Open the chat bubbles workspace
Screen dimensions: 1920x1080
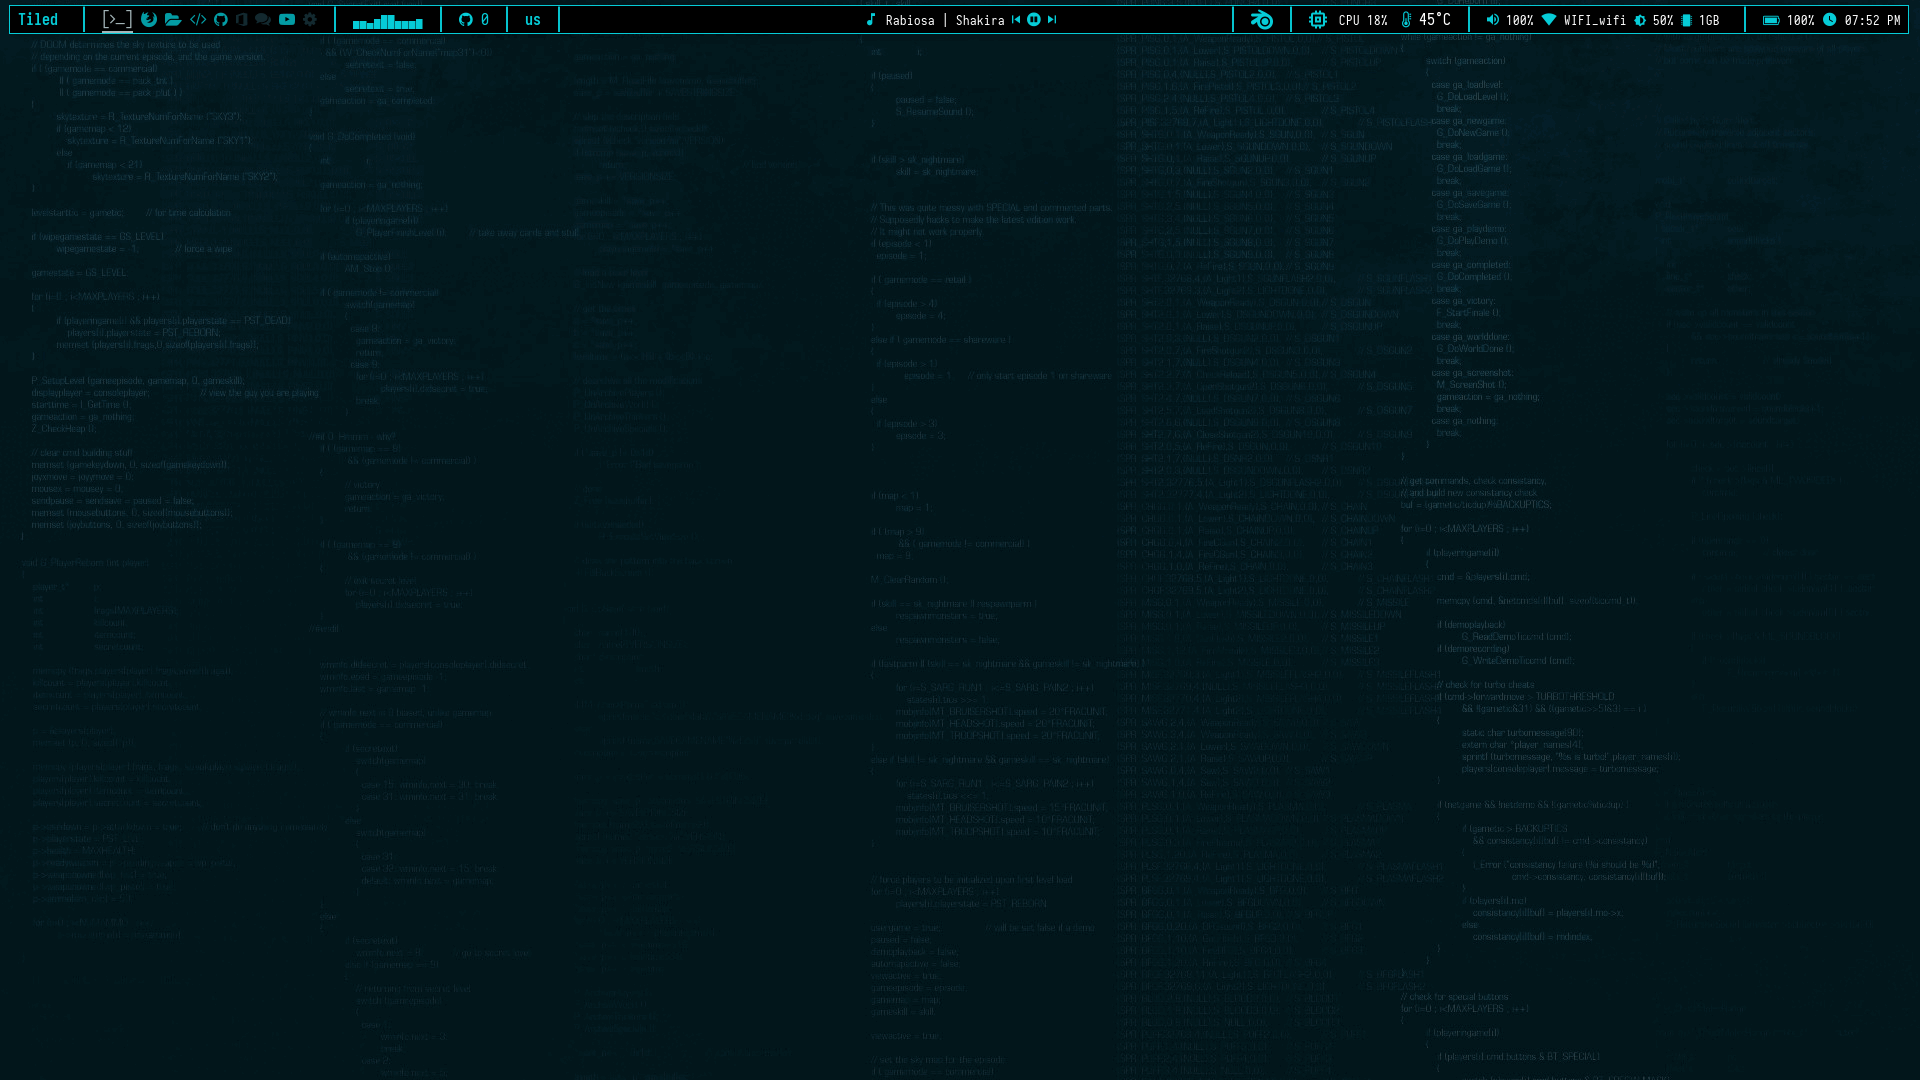(263, 20)
